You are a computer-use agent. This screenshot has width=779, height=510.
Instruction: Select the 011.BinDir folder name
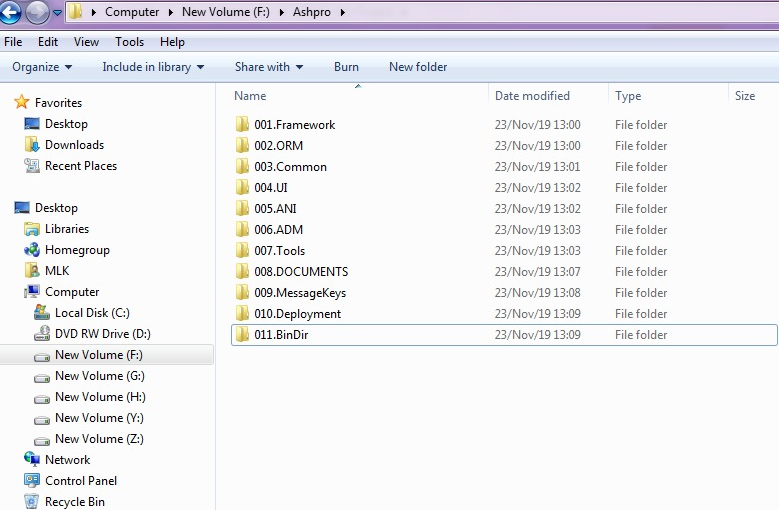click(x=281, y=335)
